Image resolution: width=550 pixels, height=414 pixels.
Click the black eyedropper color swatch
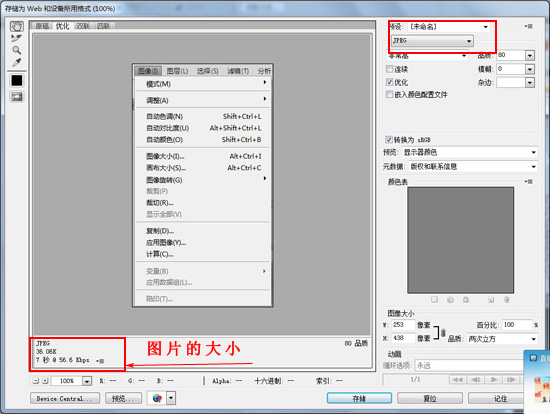(17, 81)
